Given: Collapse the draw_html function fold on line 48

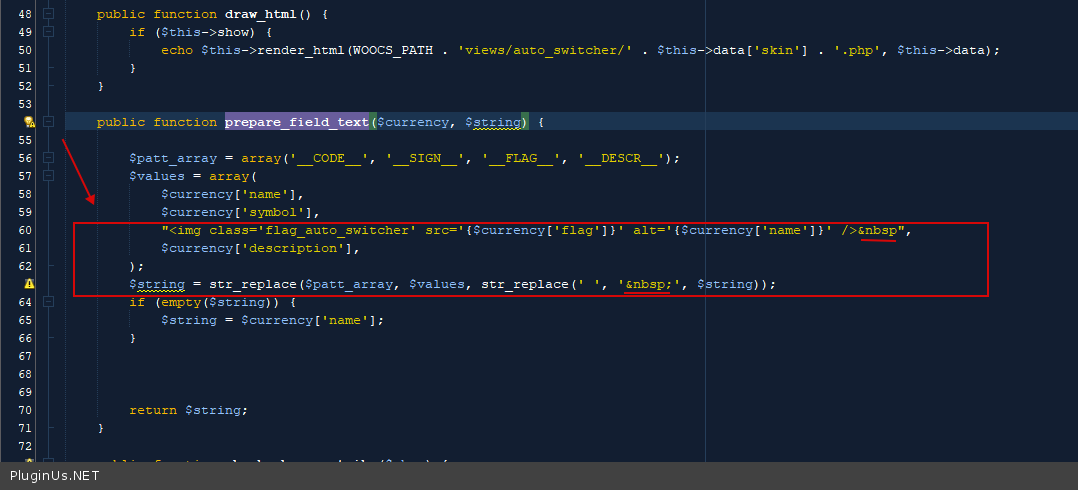Looking at the screenshot, I should 48,14.
